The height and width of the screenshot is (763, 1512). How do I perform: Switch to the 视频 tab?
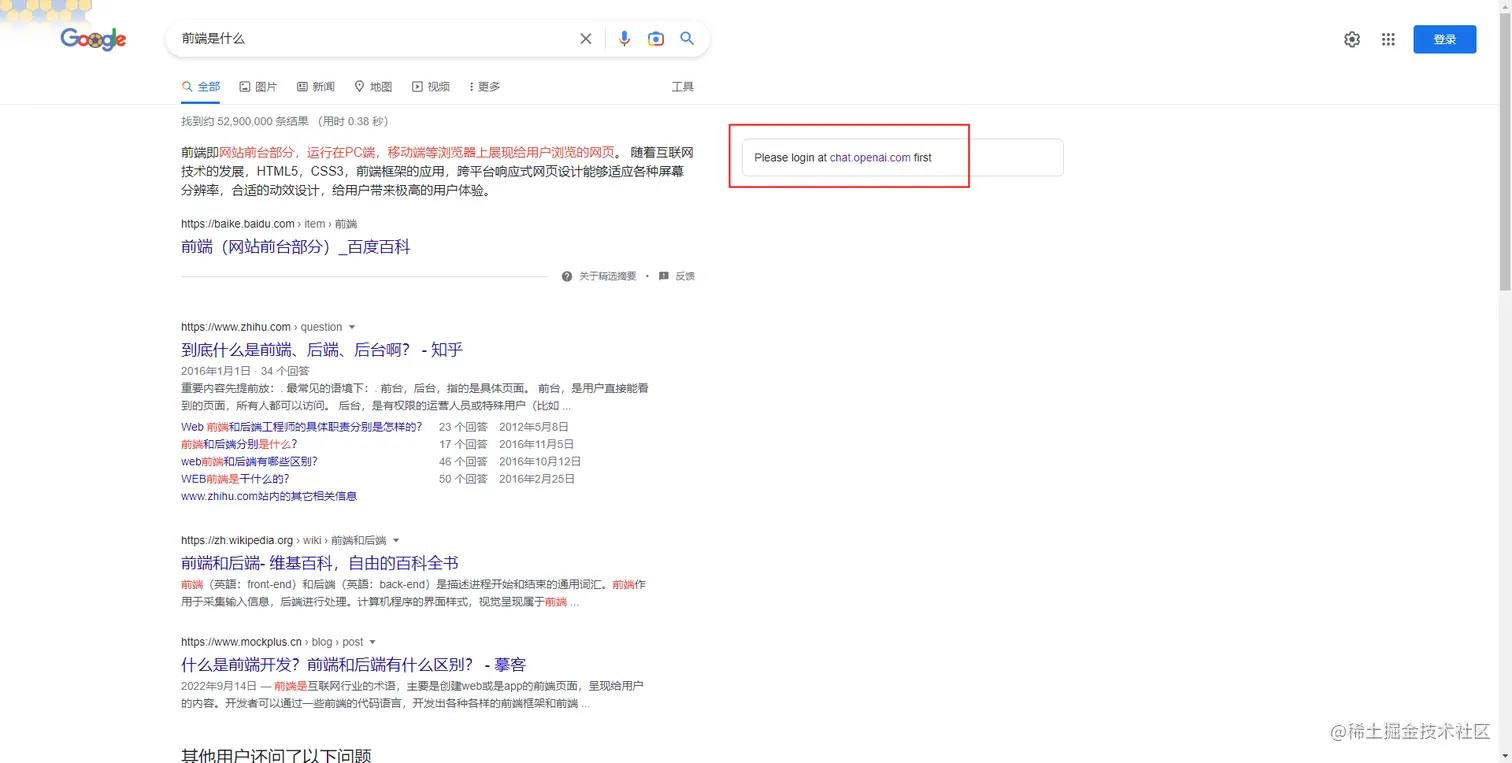(x=431, y=87)
